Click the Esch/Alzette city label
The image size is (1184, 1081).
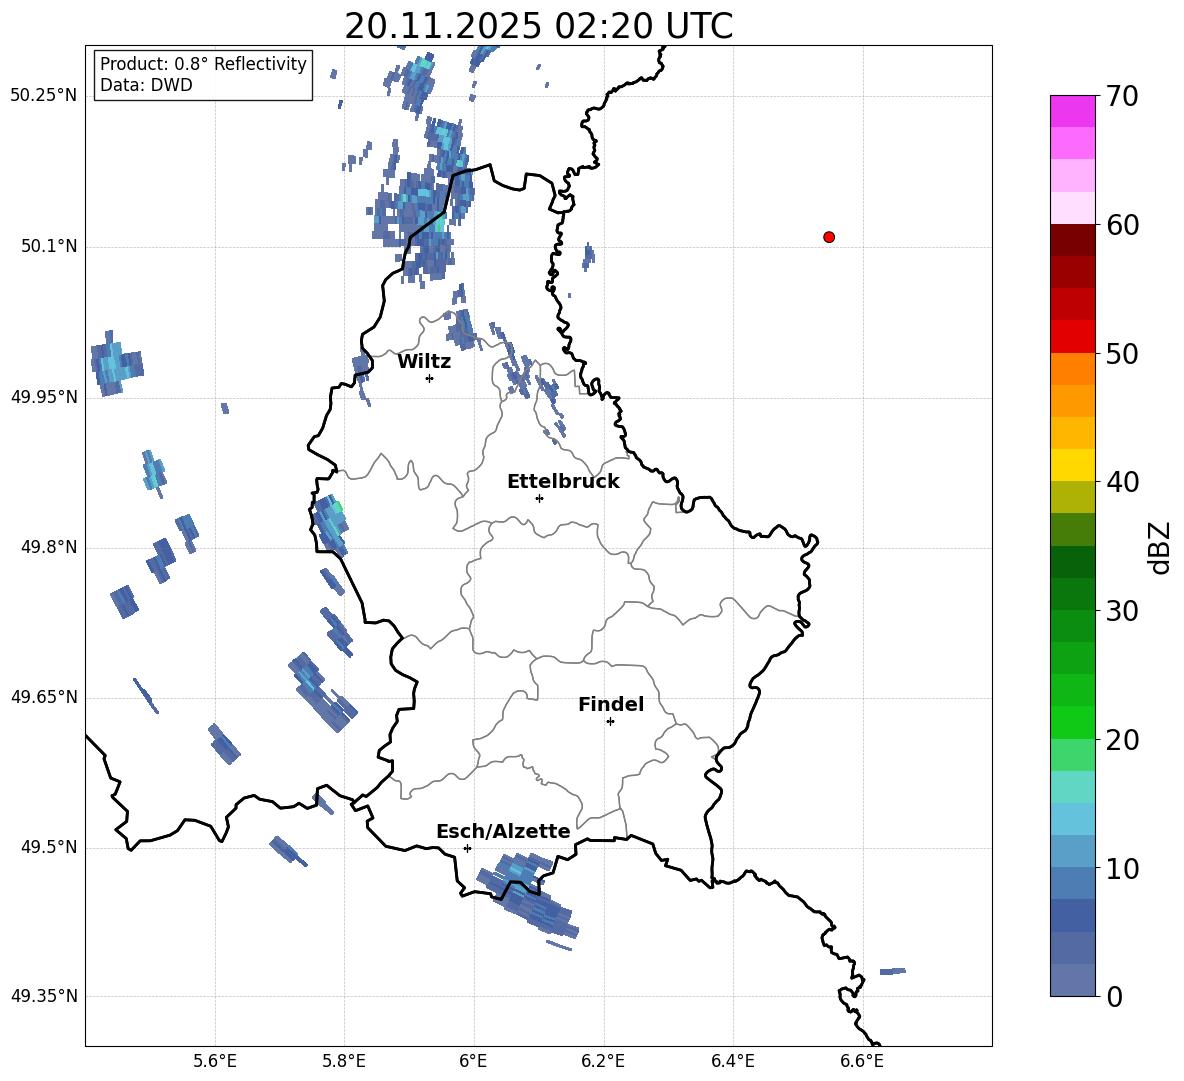[503, 831]
